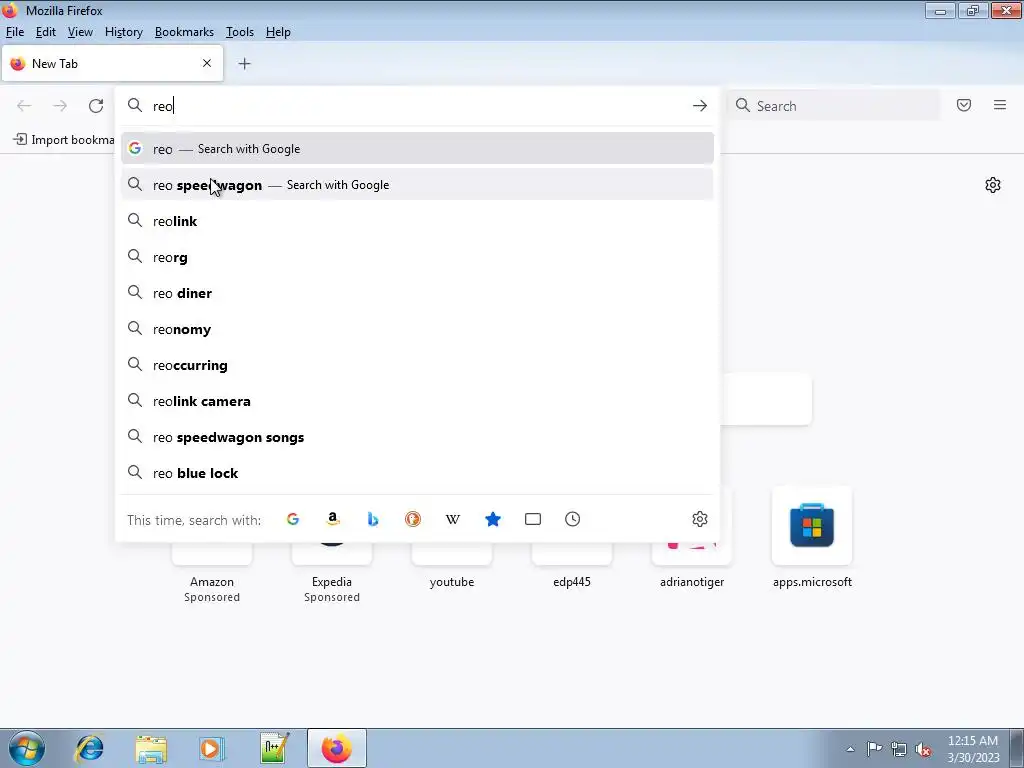The width and height of the screenshot is (1024, 768).
Task: Open Save to Pocket icon
Action: point(964,105)
